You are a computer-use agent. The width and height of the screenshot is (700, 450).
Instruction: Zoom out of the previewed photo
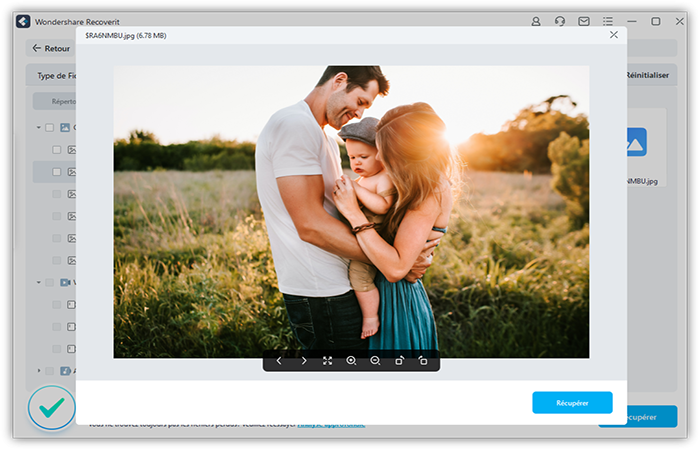click(375, 361)
